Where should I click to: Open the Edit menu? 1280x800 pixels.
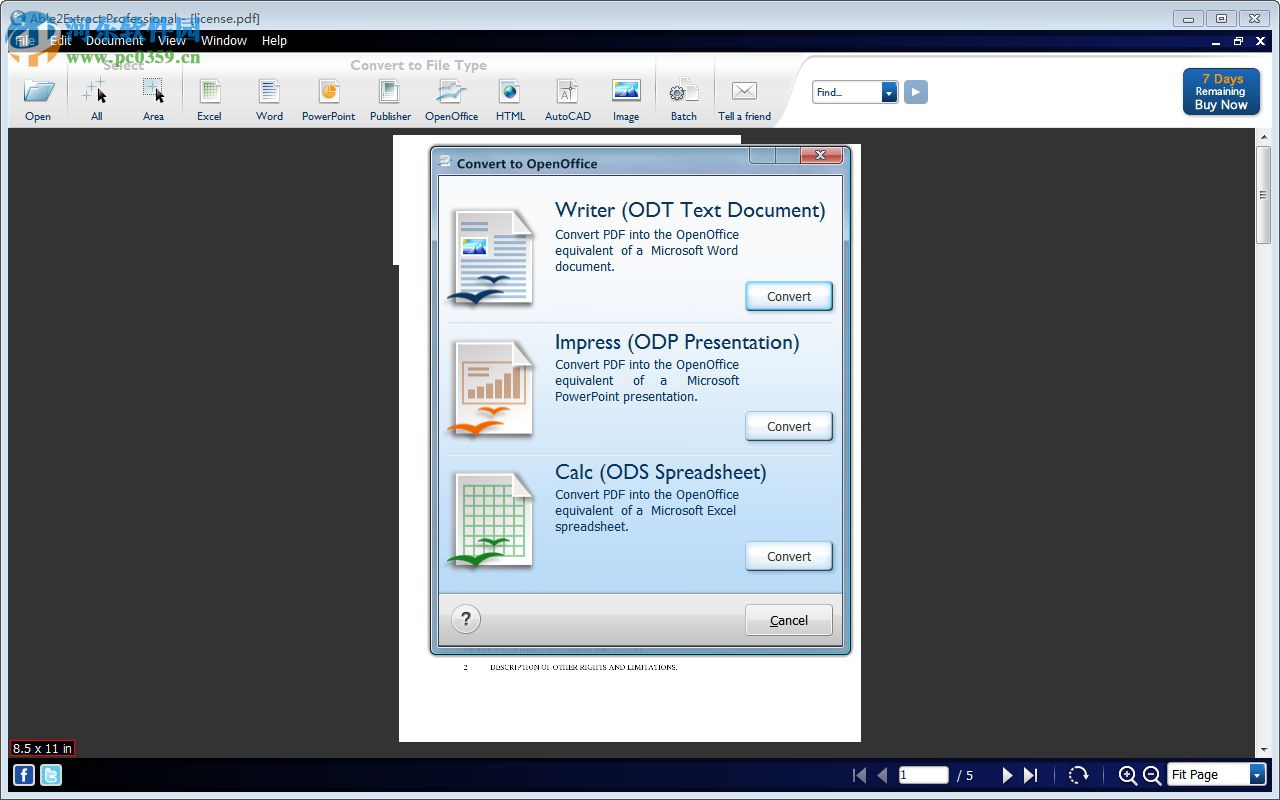[61, 41]
